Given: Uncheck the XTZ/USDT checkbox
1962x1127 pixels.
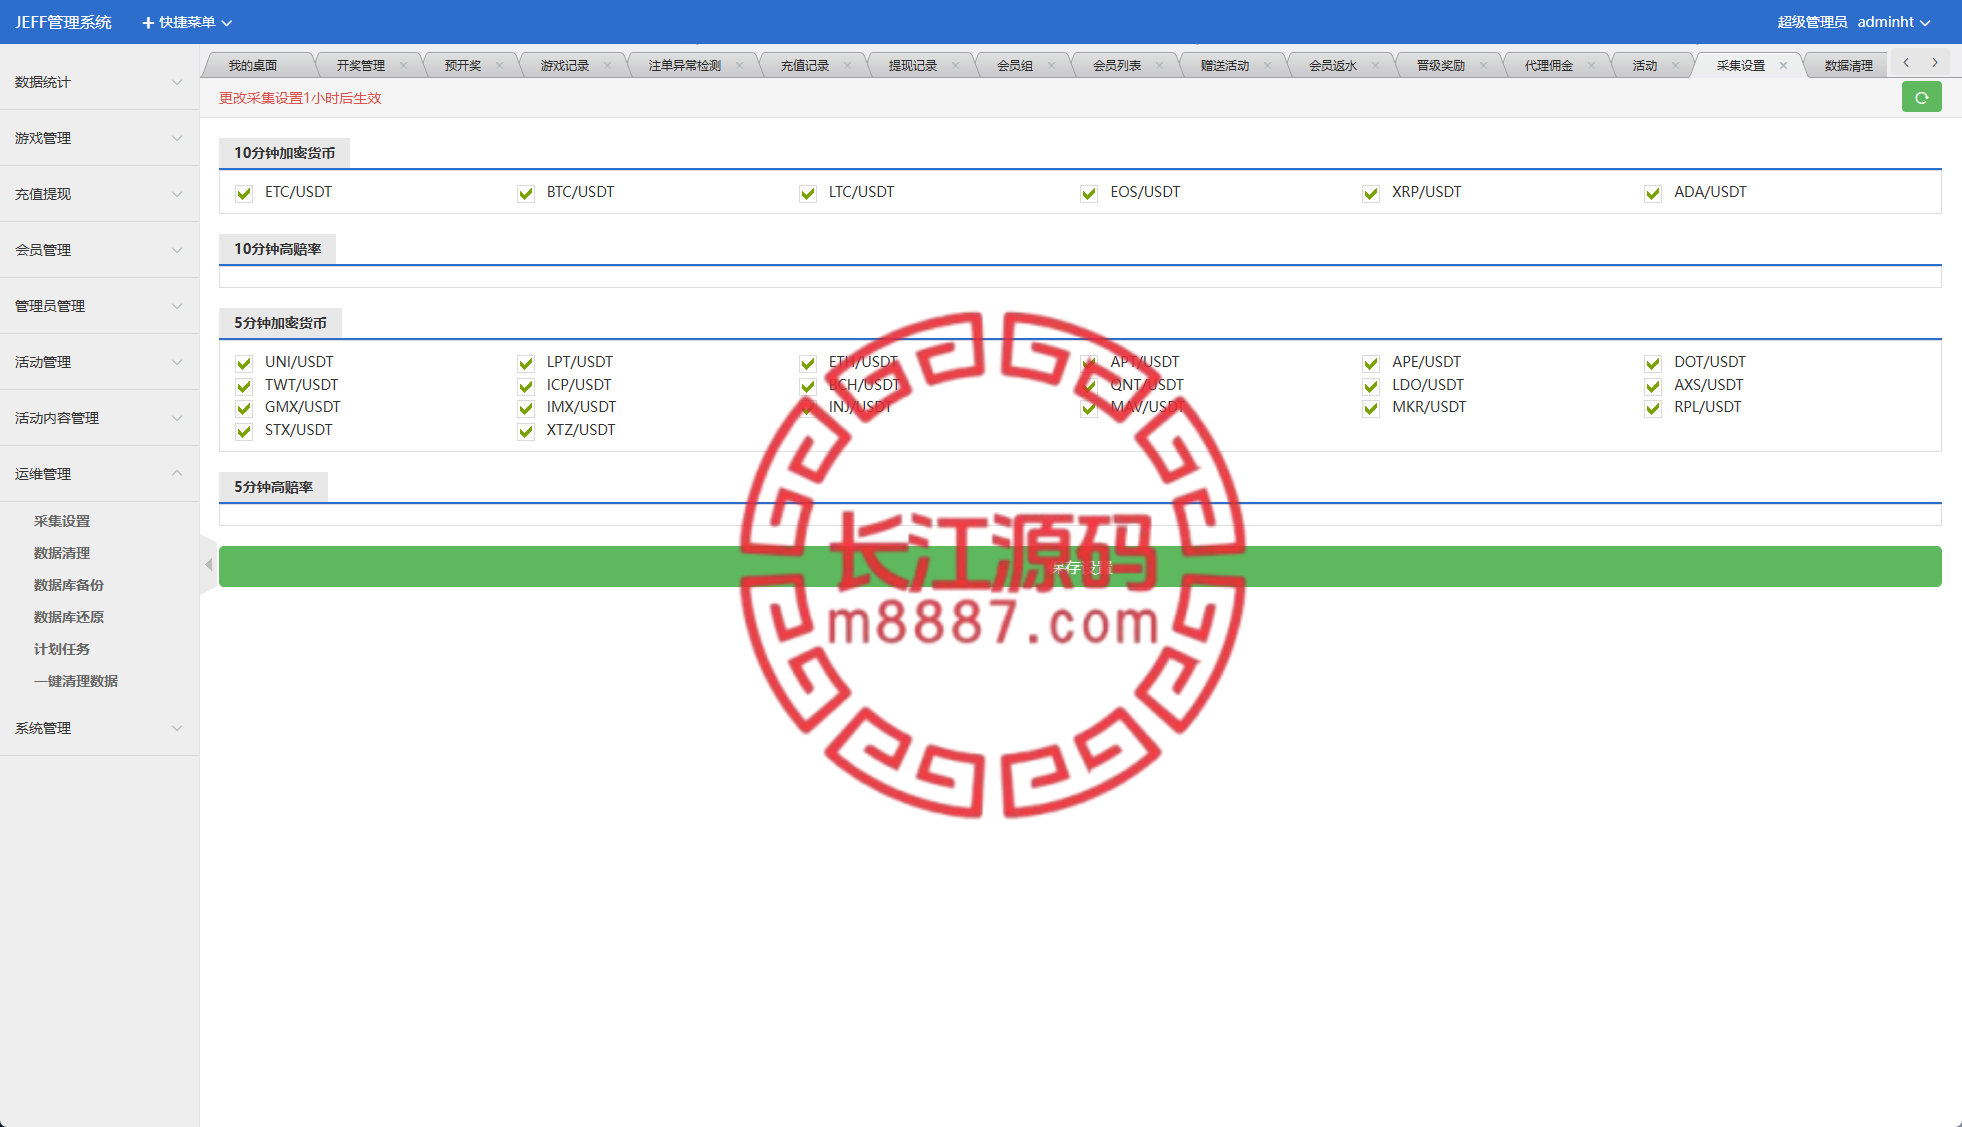Looking at the screenshot, I should pos(526,431).
